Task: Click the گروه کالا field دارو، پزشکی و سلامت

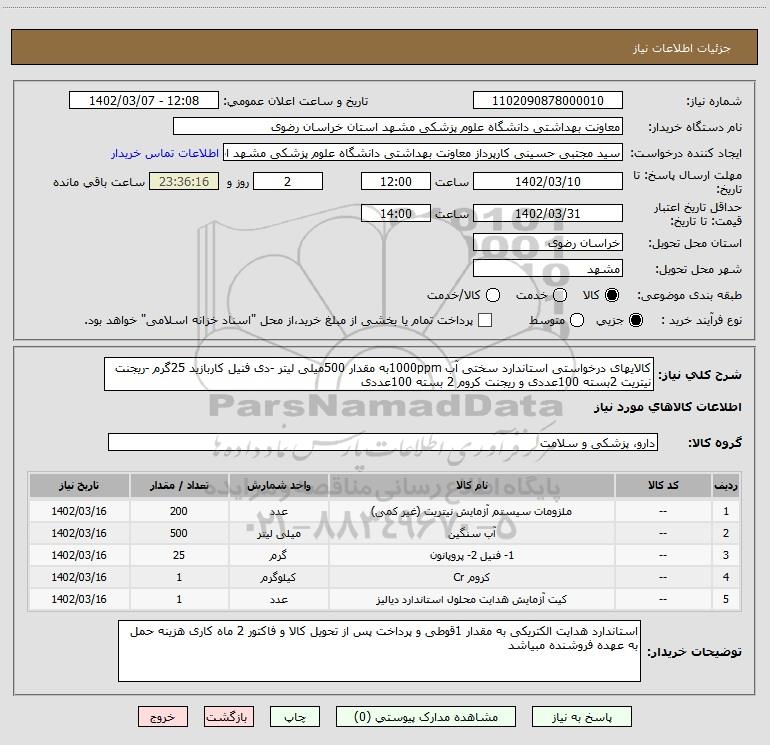Action: point(383,442)
